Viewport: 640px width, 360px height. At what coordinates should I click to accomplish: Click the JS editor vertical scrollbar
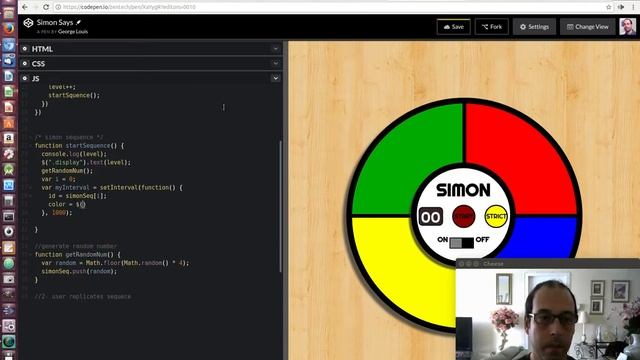pyautogui.click(x=280, y=206)
